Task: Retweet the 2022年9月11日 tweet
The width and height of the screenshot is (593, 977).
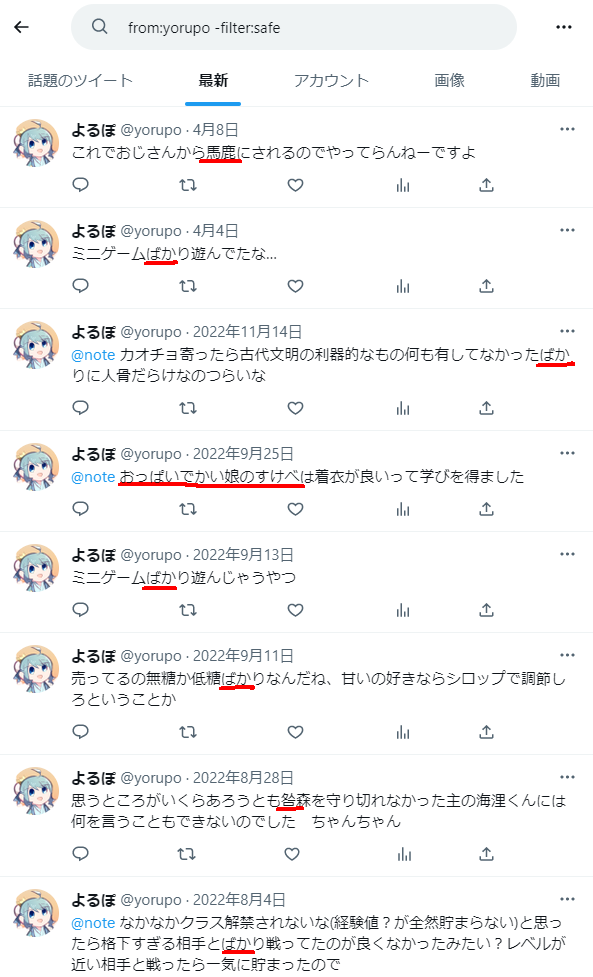Action: tap(188, 732)
